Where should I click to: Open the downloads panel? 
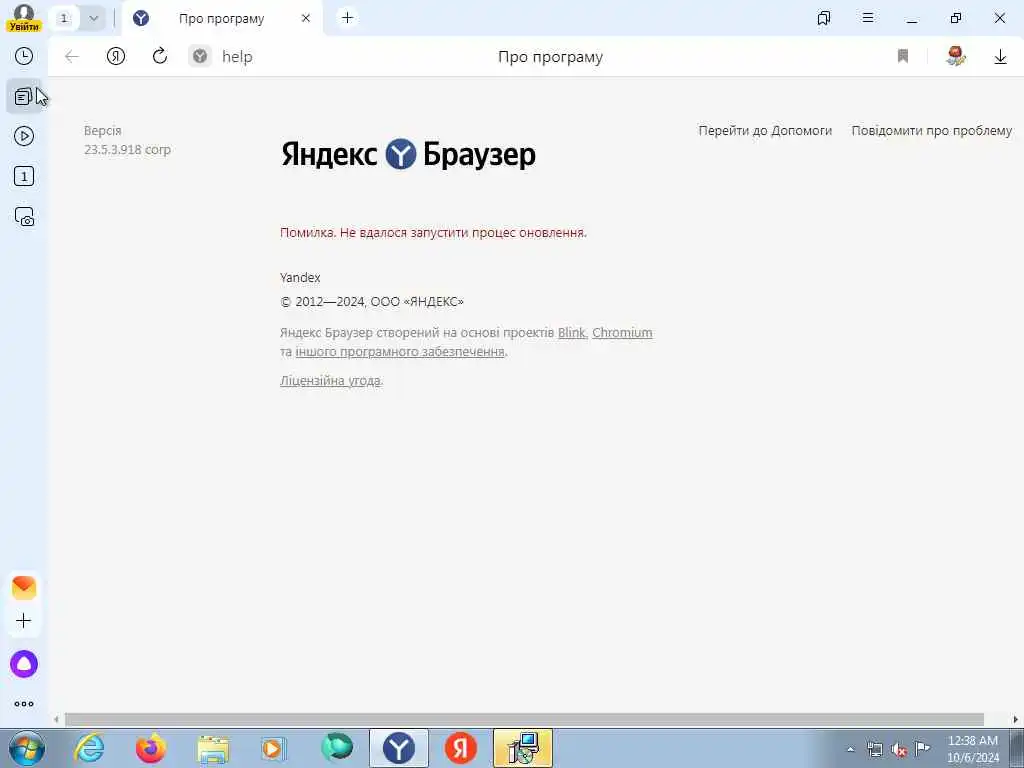point(1000,57)
